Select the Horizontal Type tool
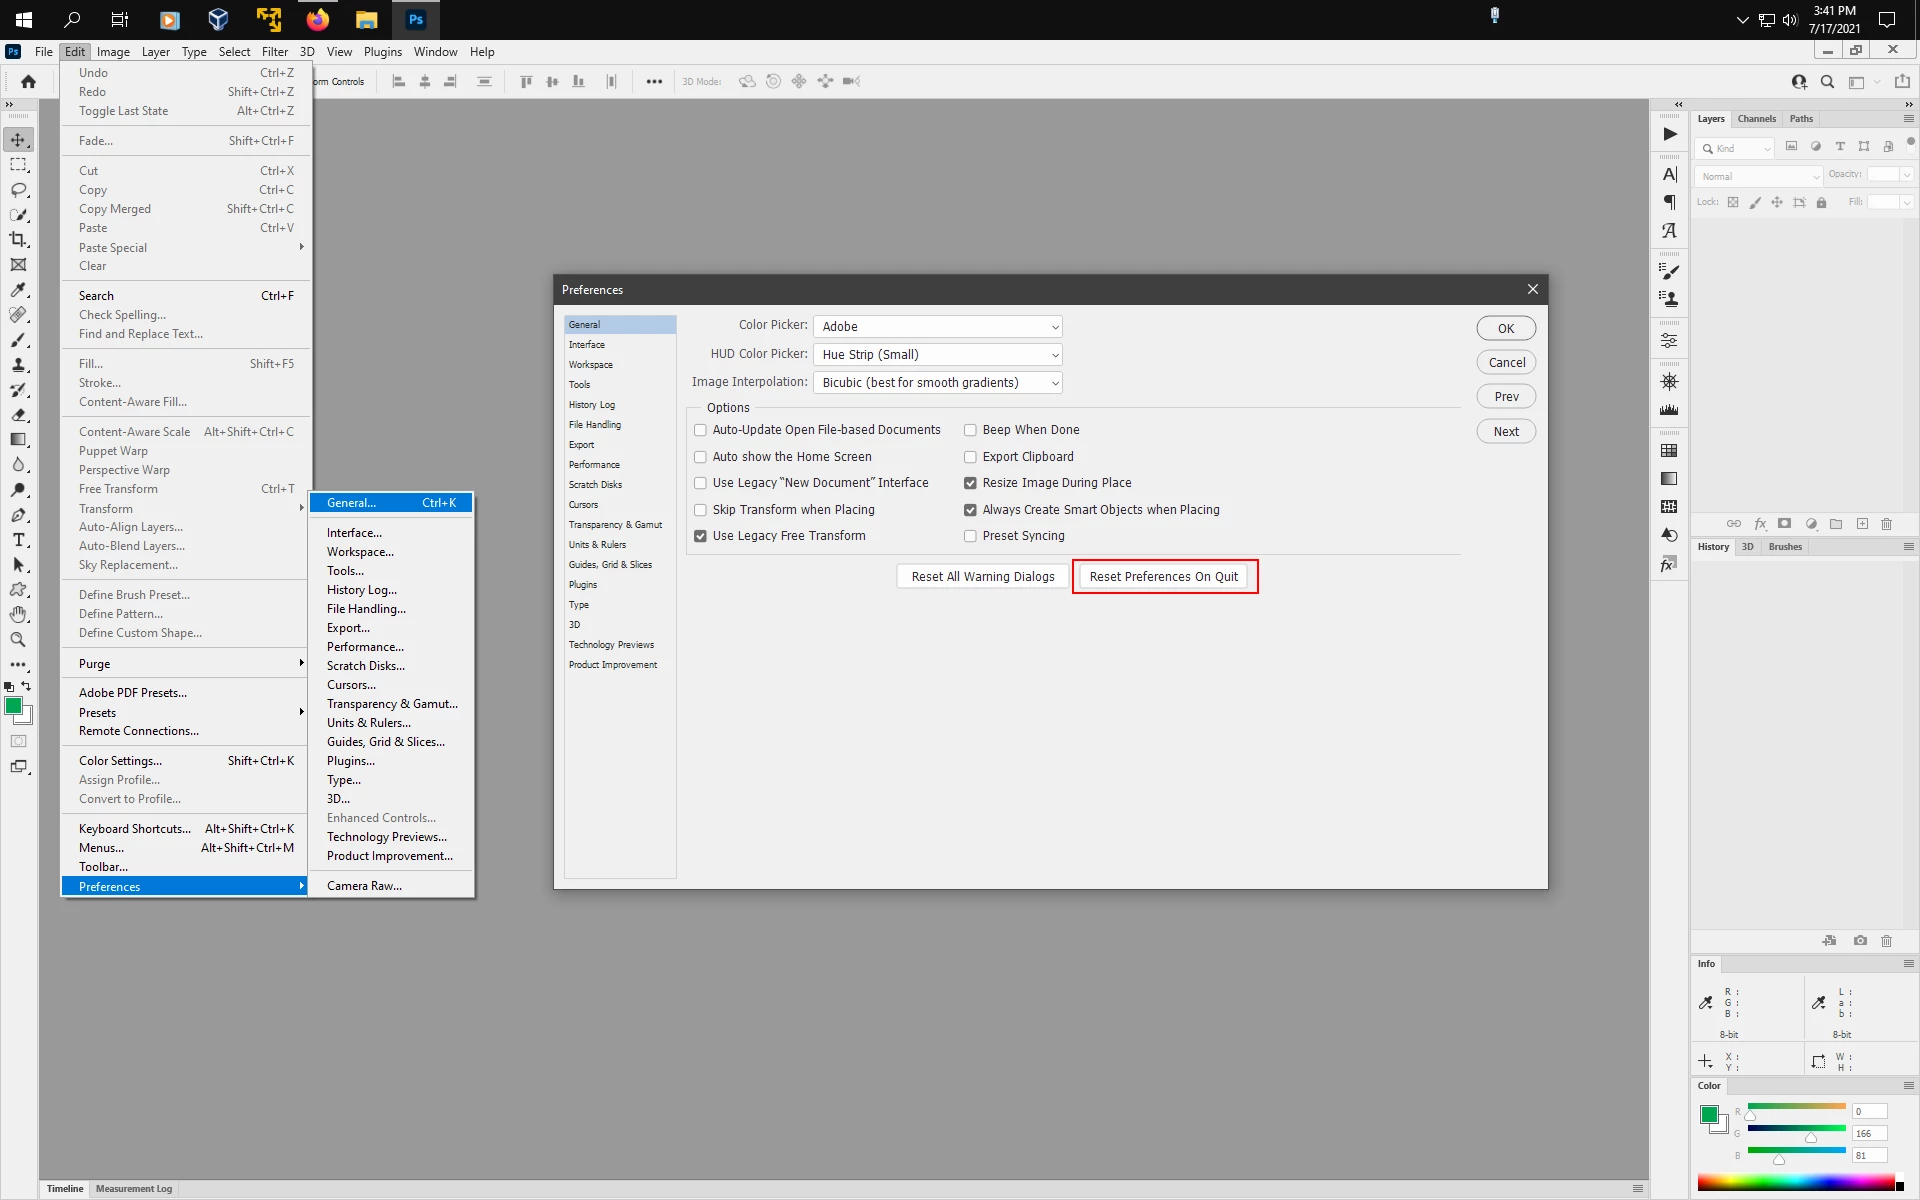 (18, 540)
